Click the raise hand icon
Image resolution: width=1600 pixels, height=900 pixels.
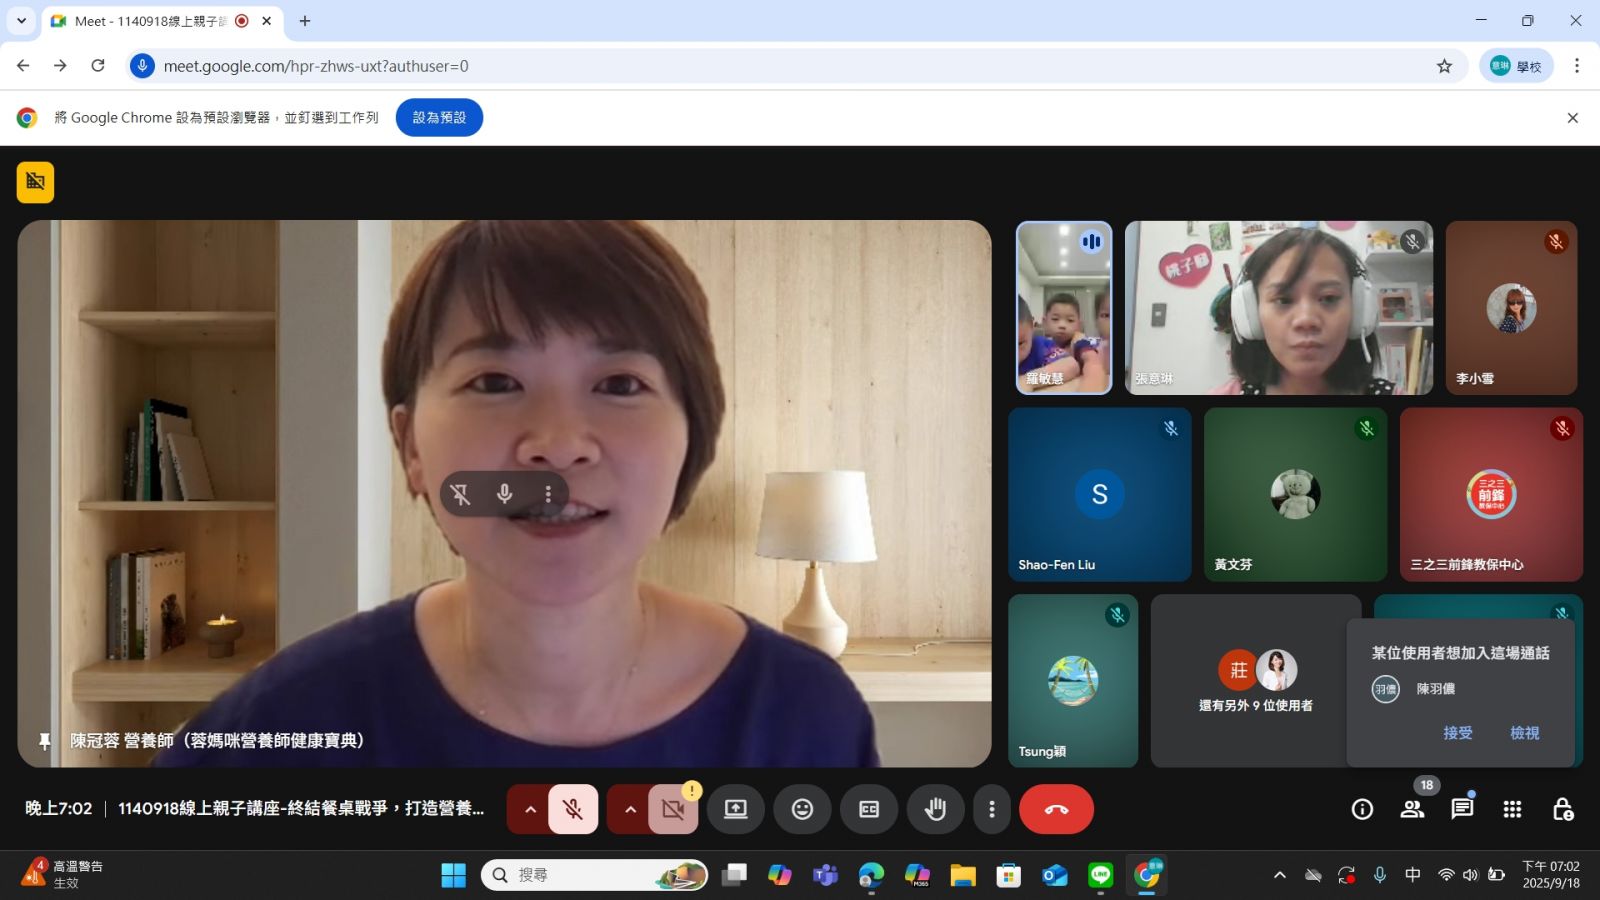935,809
